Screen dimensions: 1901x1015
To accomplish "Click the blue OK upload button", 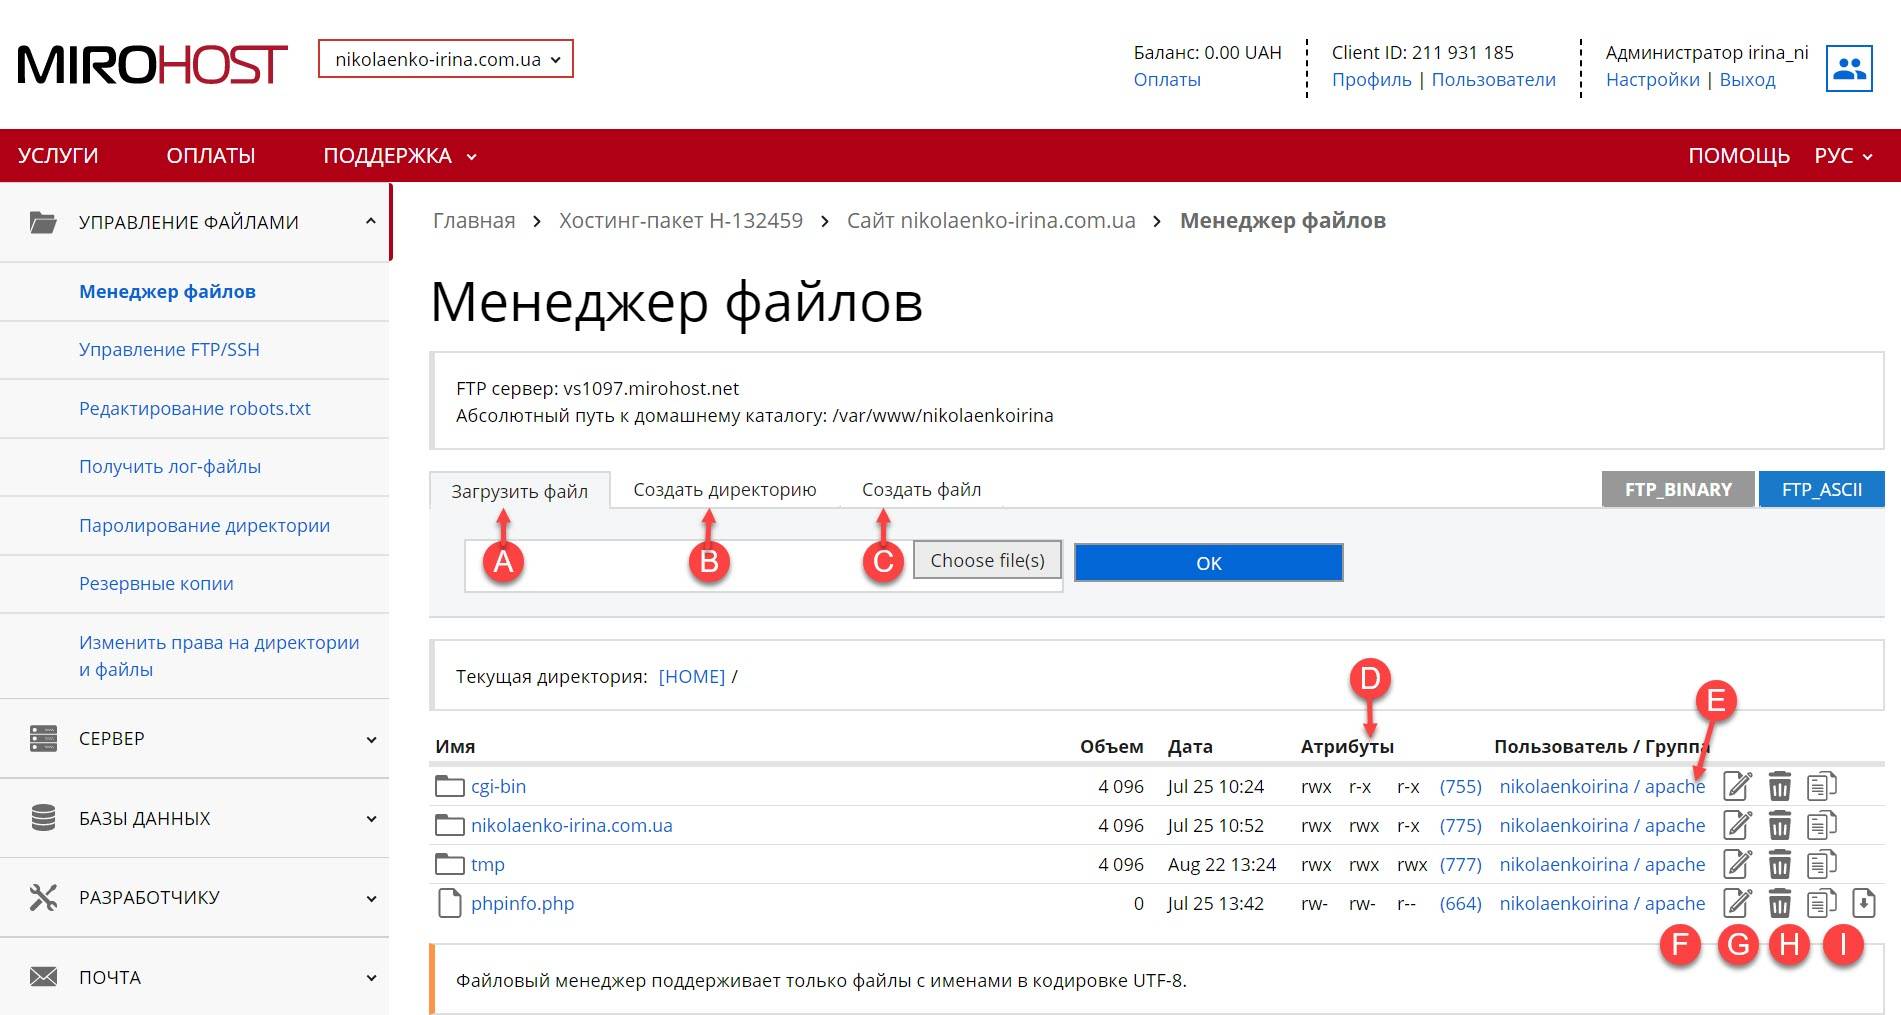I will click(1209, 563).
